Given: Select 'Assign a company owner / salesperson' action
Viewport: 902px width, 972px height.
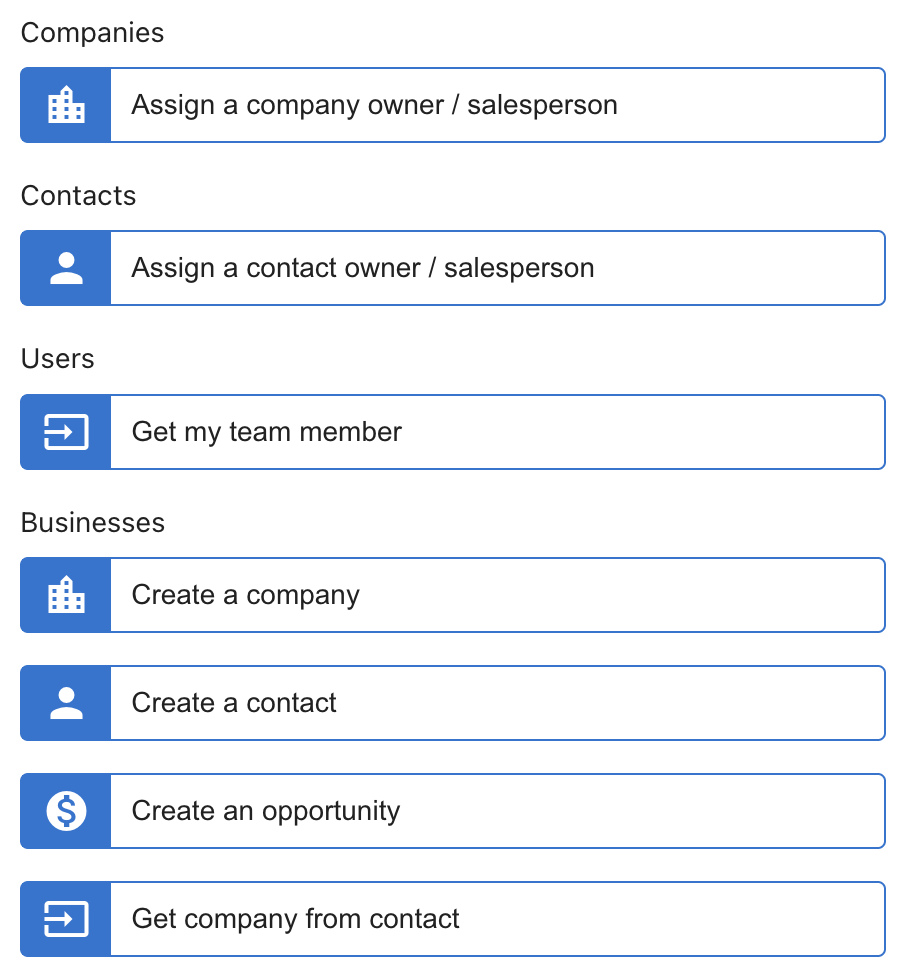Looking at the screenshot, I should 496,105.
